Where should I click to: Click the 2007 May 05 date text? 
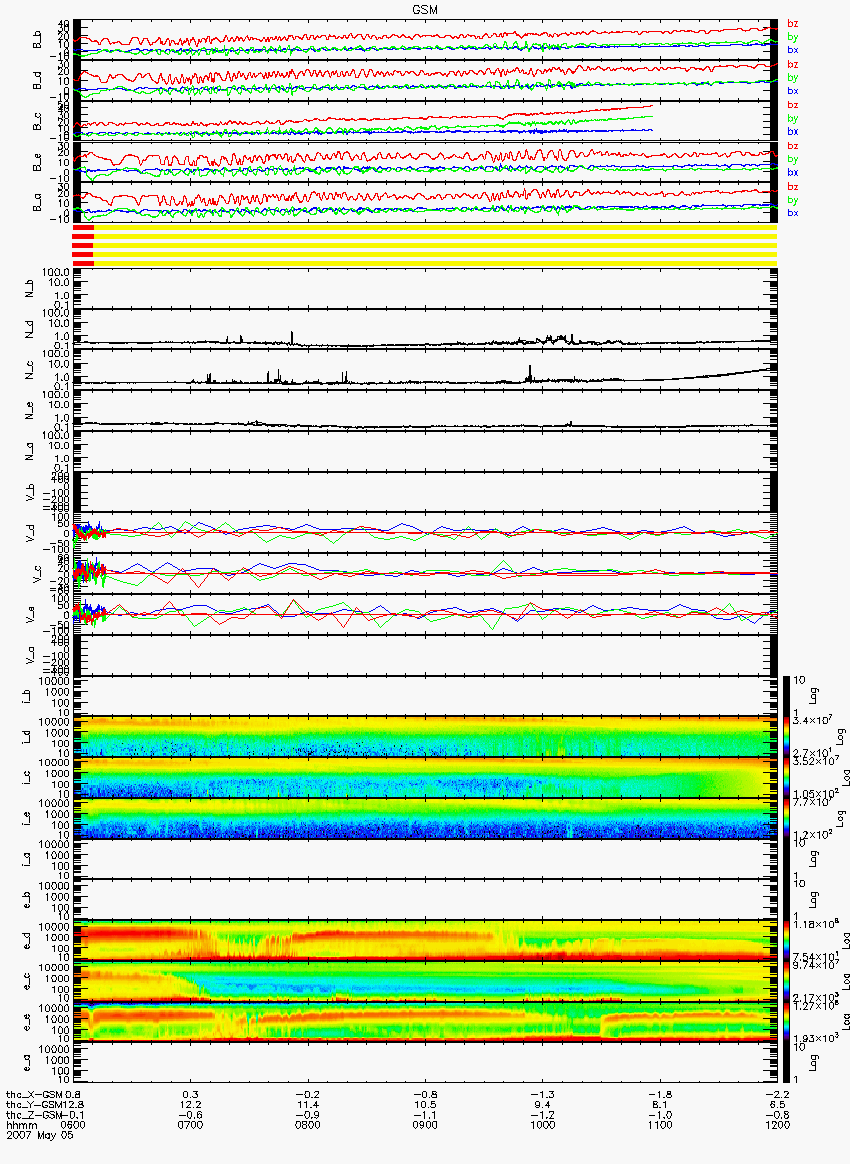click(x=40, y=1135)
